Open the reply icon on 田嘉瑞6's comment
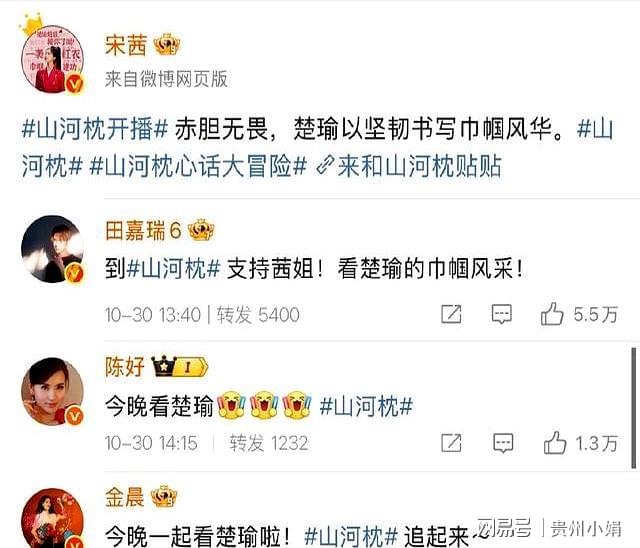This screenshot has width=640, height=548. (501, 314)
